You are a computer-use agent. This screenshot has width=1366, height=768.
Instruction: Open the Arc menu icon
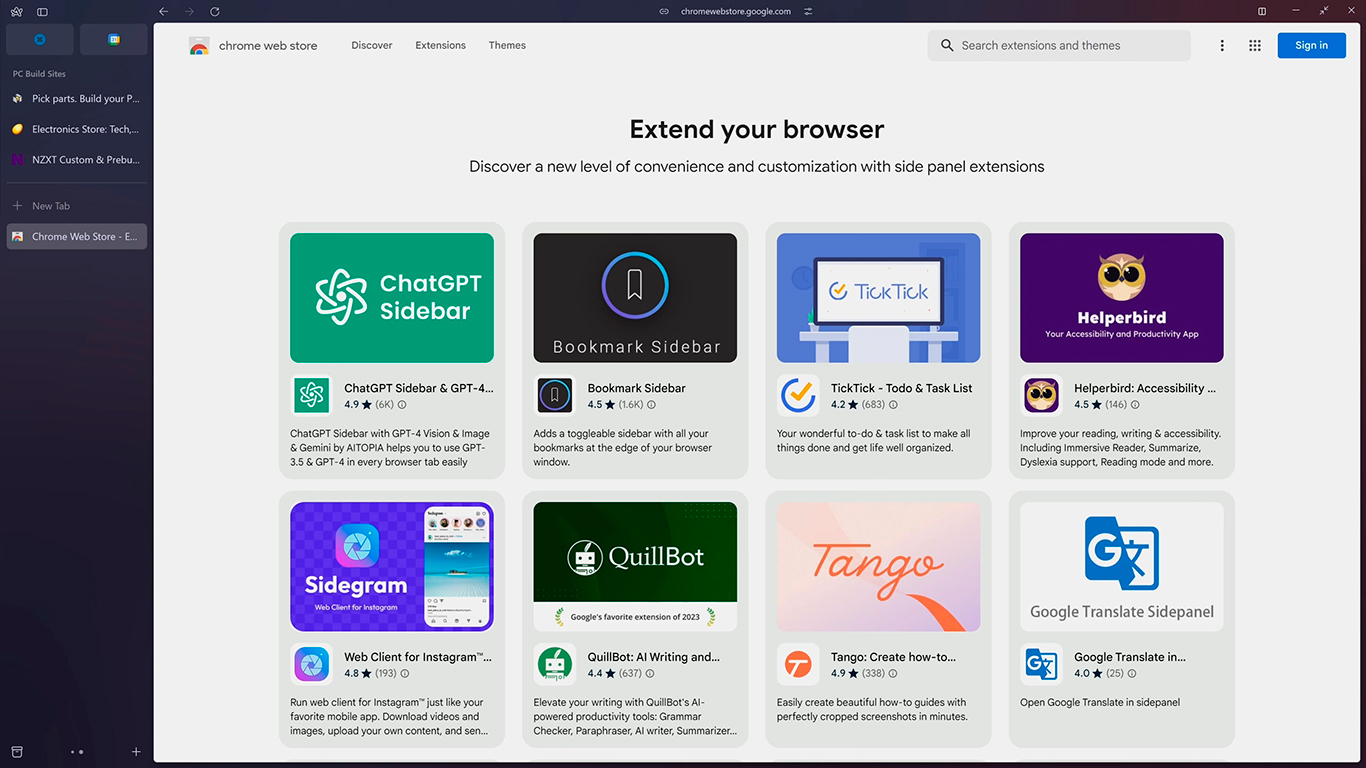coord(17,12)
